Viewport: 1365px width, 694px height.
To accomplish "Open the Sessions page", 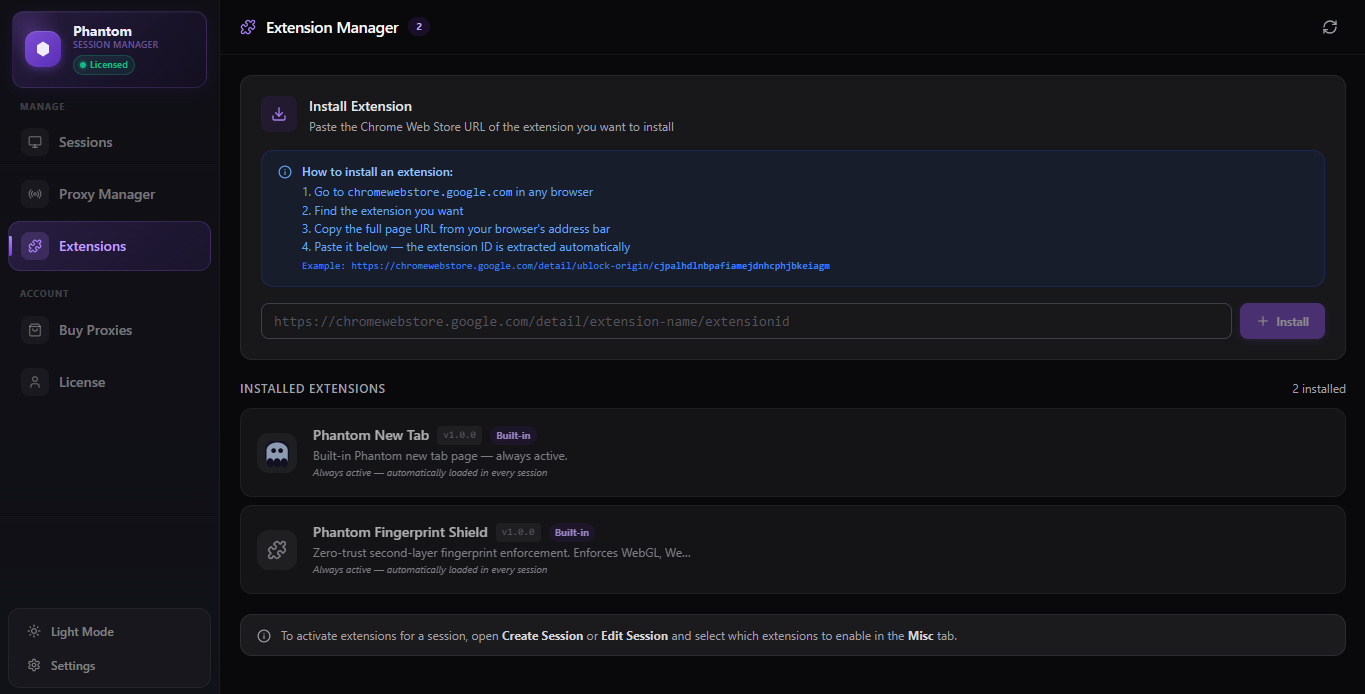I will point(110,142).
